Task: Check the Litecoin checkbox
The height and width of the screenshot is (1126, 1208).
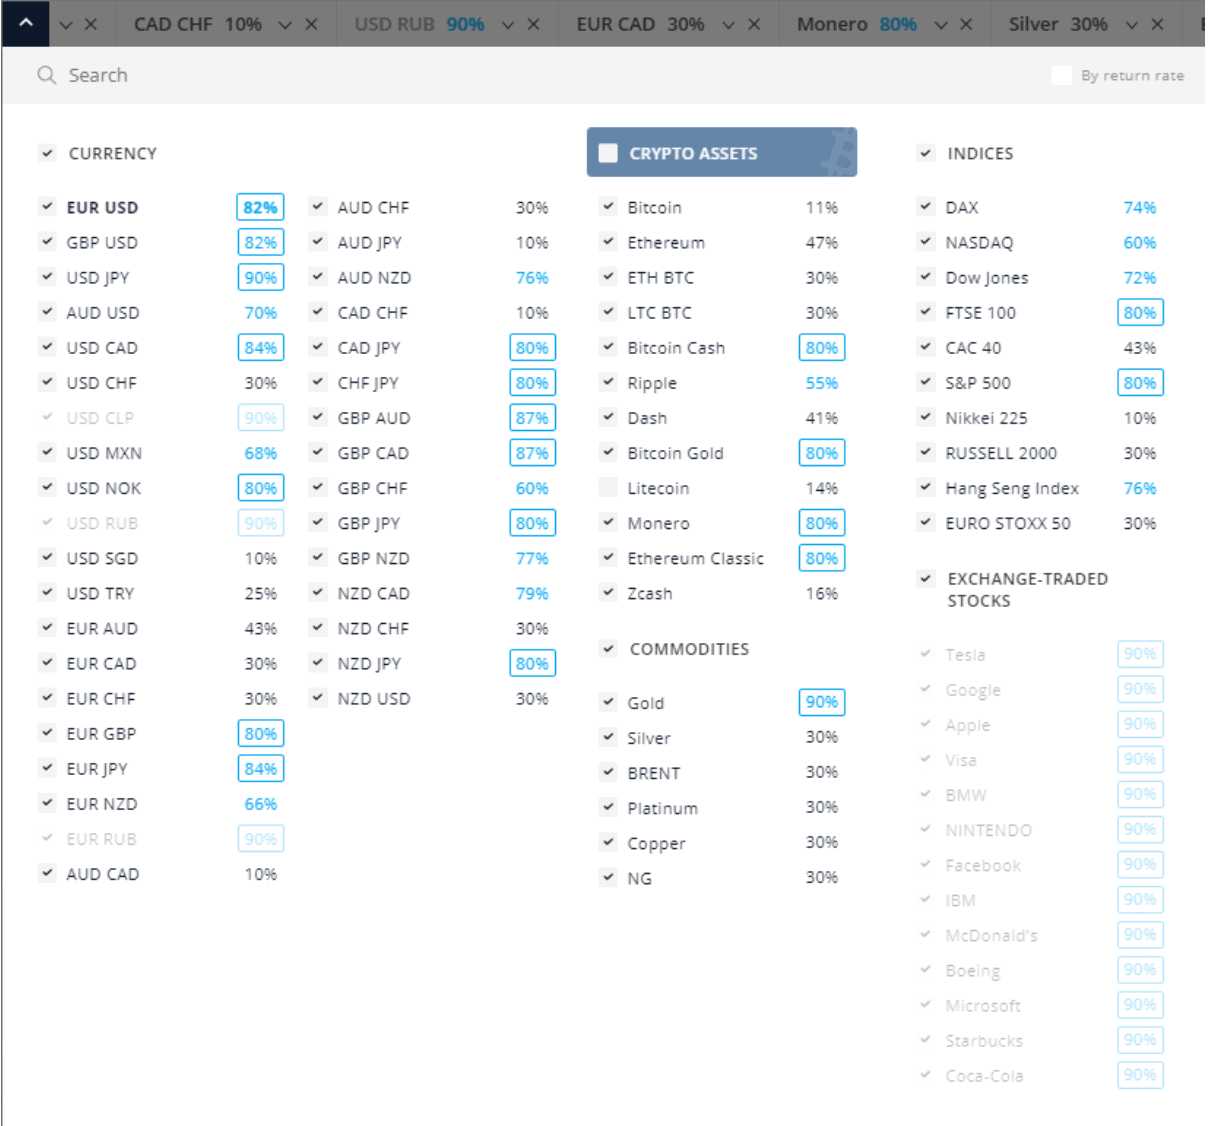Action: [608, 488]
